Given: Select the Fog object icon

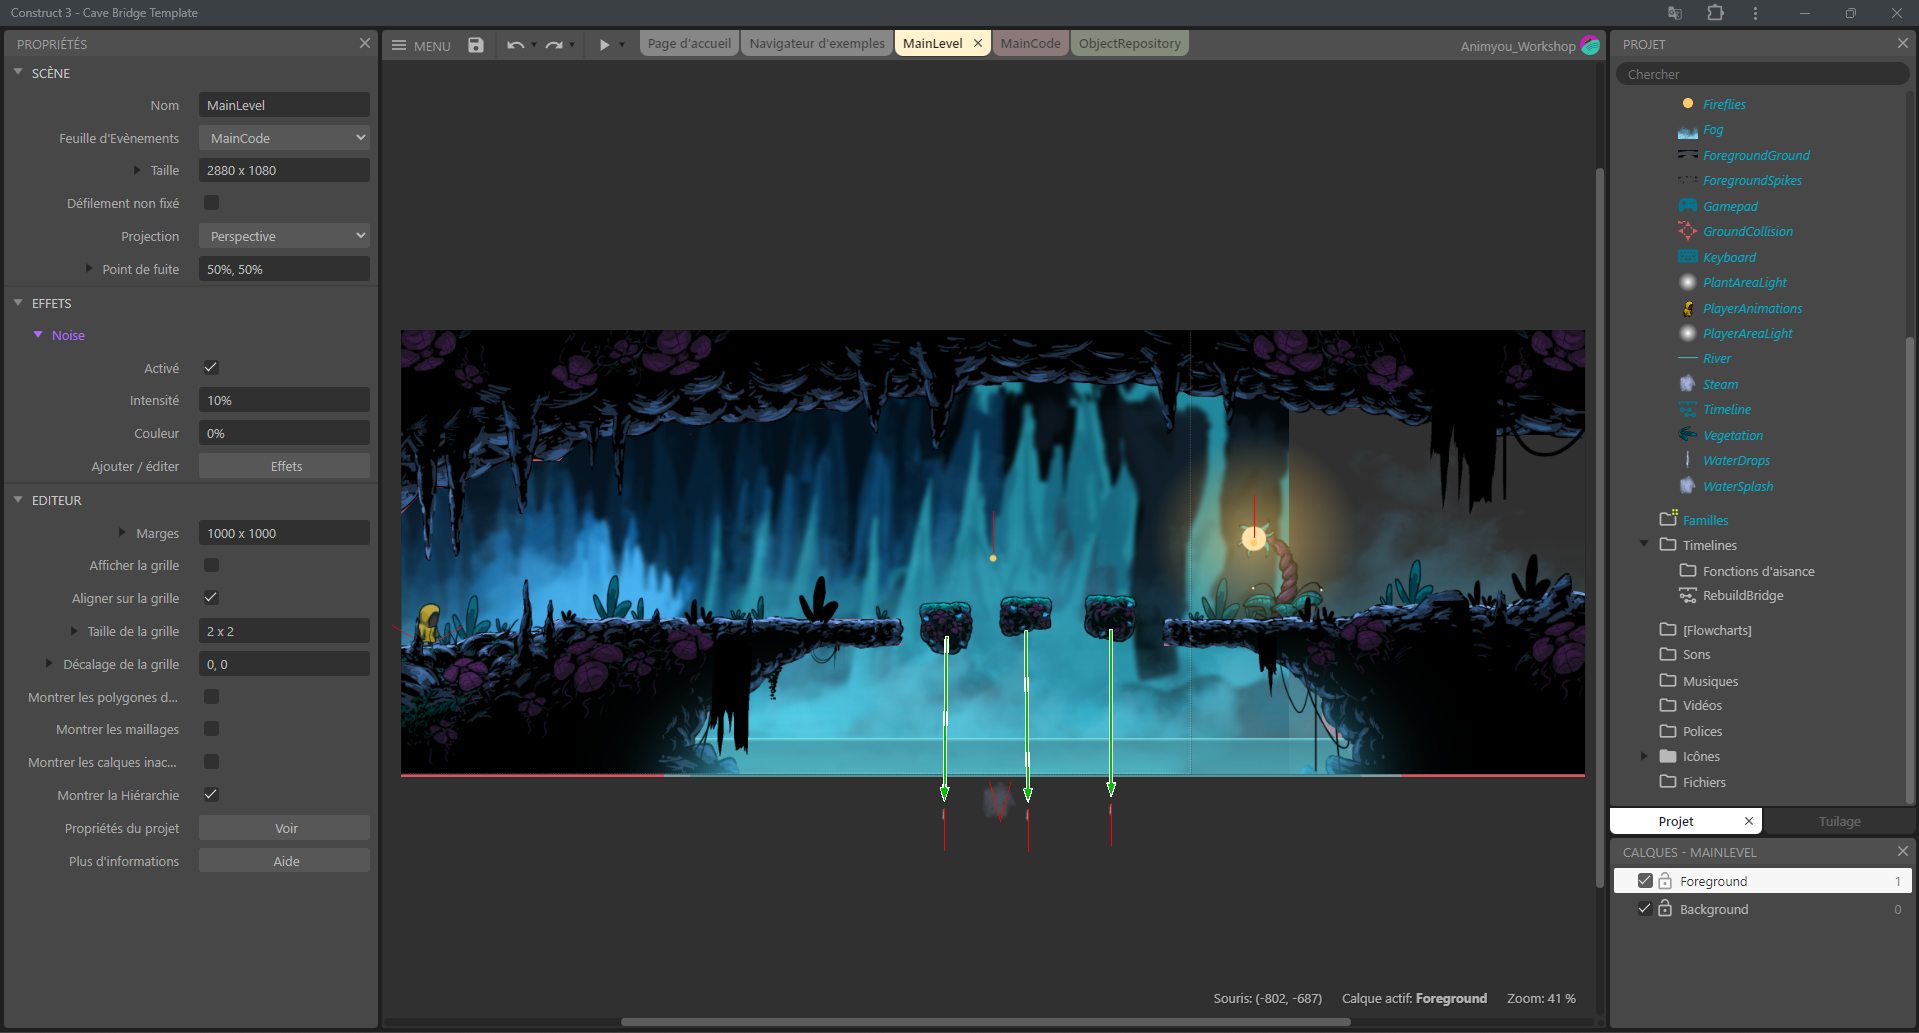Looking at the screenshot, I should (x=1688, y=130).
